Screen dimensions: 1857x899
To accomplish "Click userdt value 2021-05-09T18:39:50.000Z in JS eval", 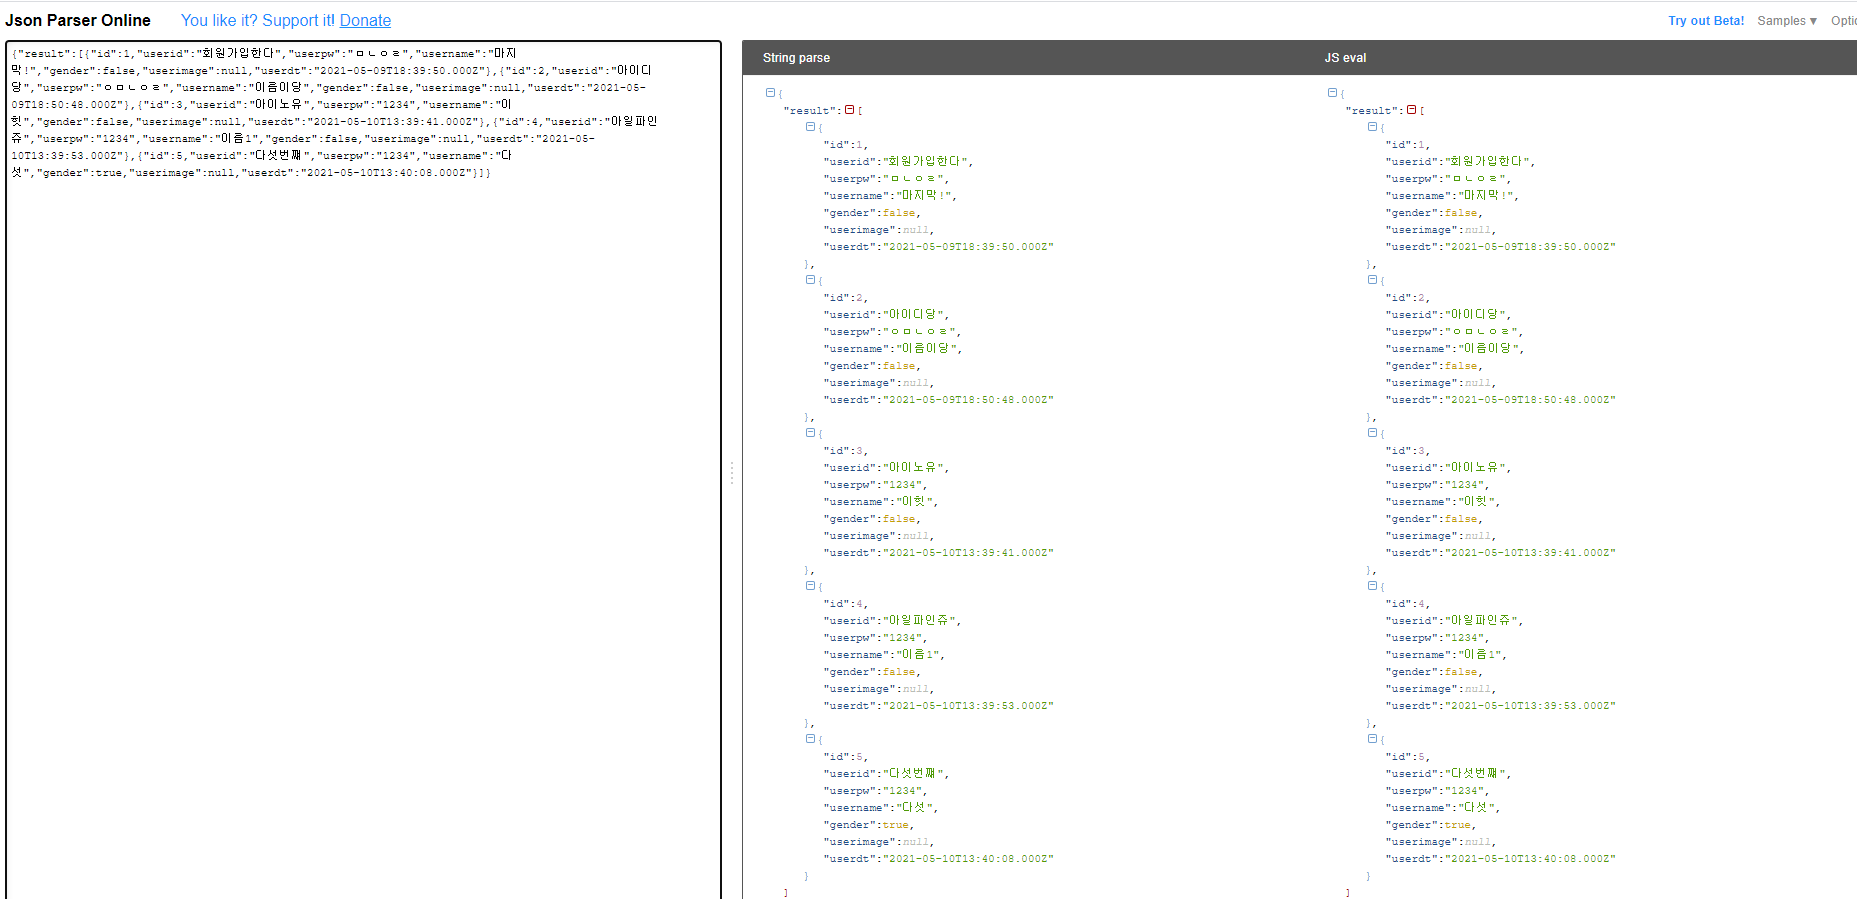I will point(1530,247).
